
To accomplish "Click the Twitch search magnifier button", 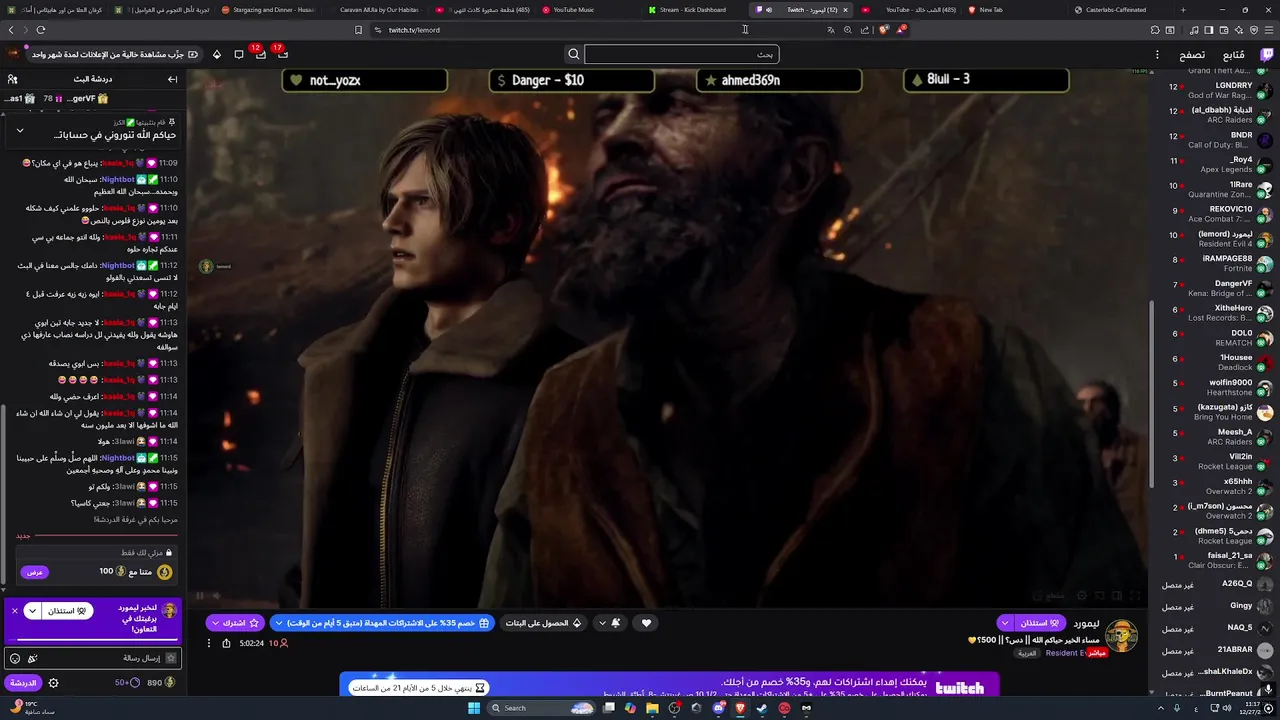I will (x=574, y=55).
